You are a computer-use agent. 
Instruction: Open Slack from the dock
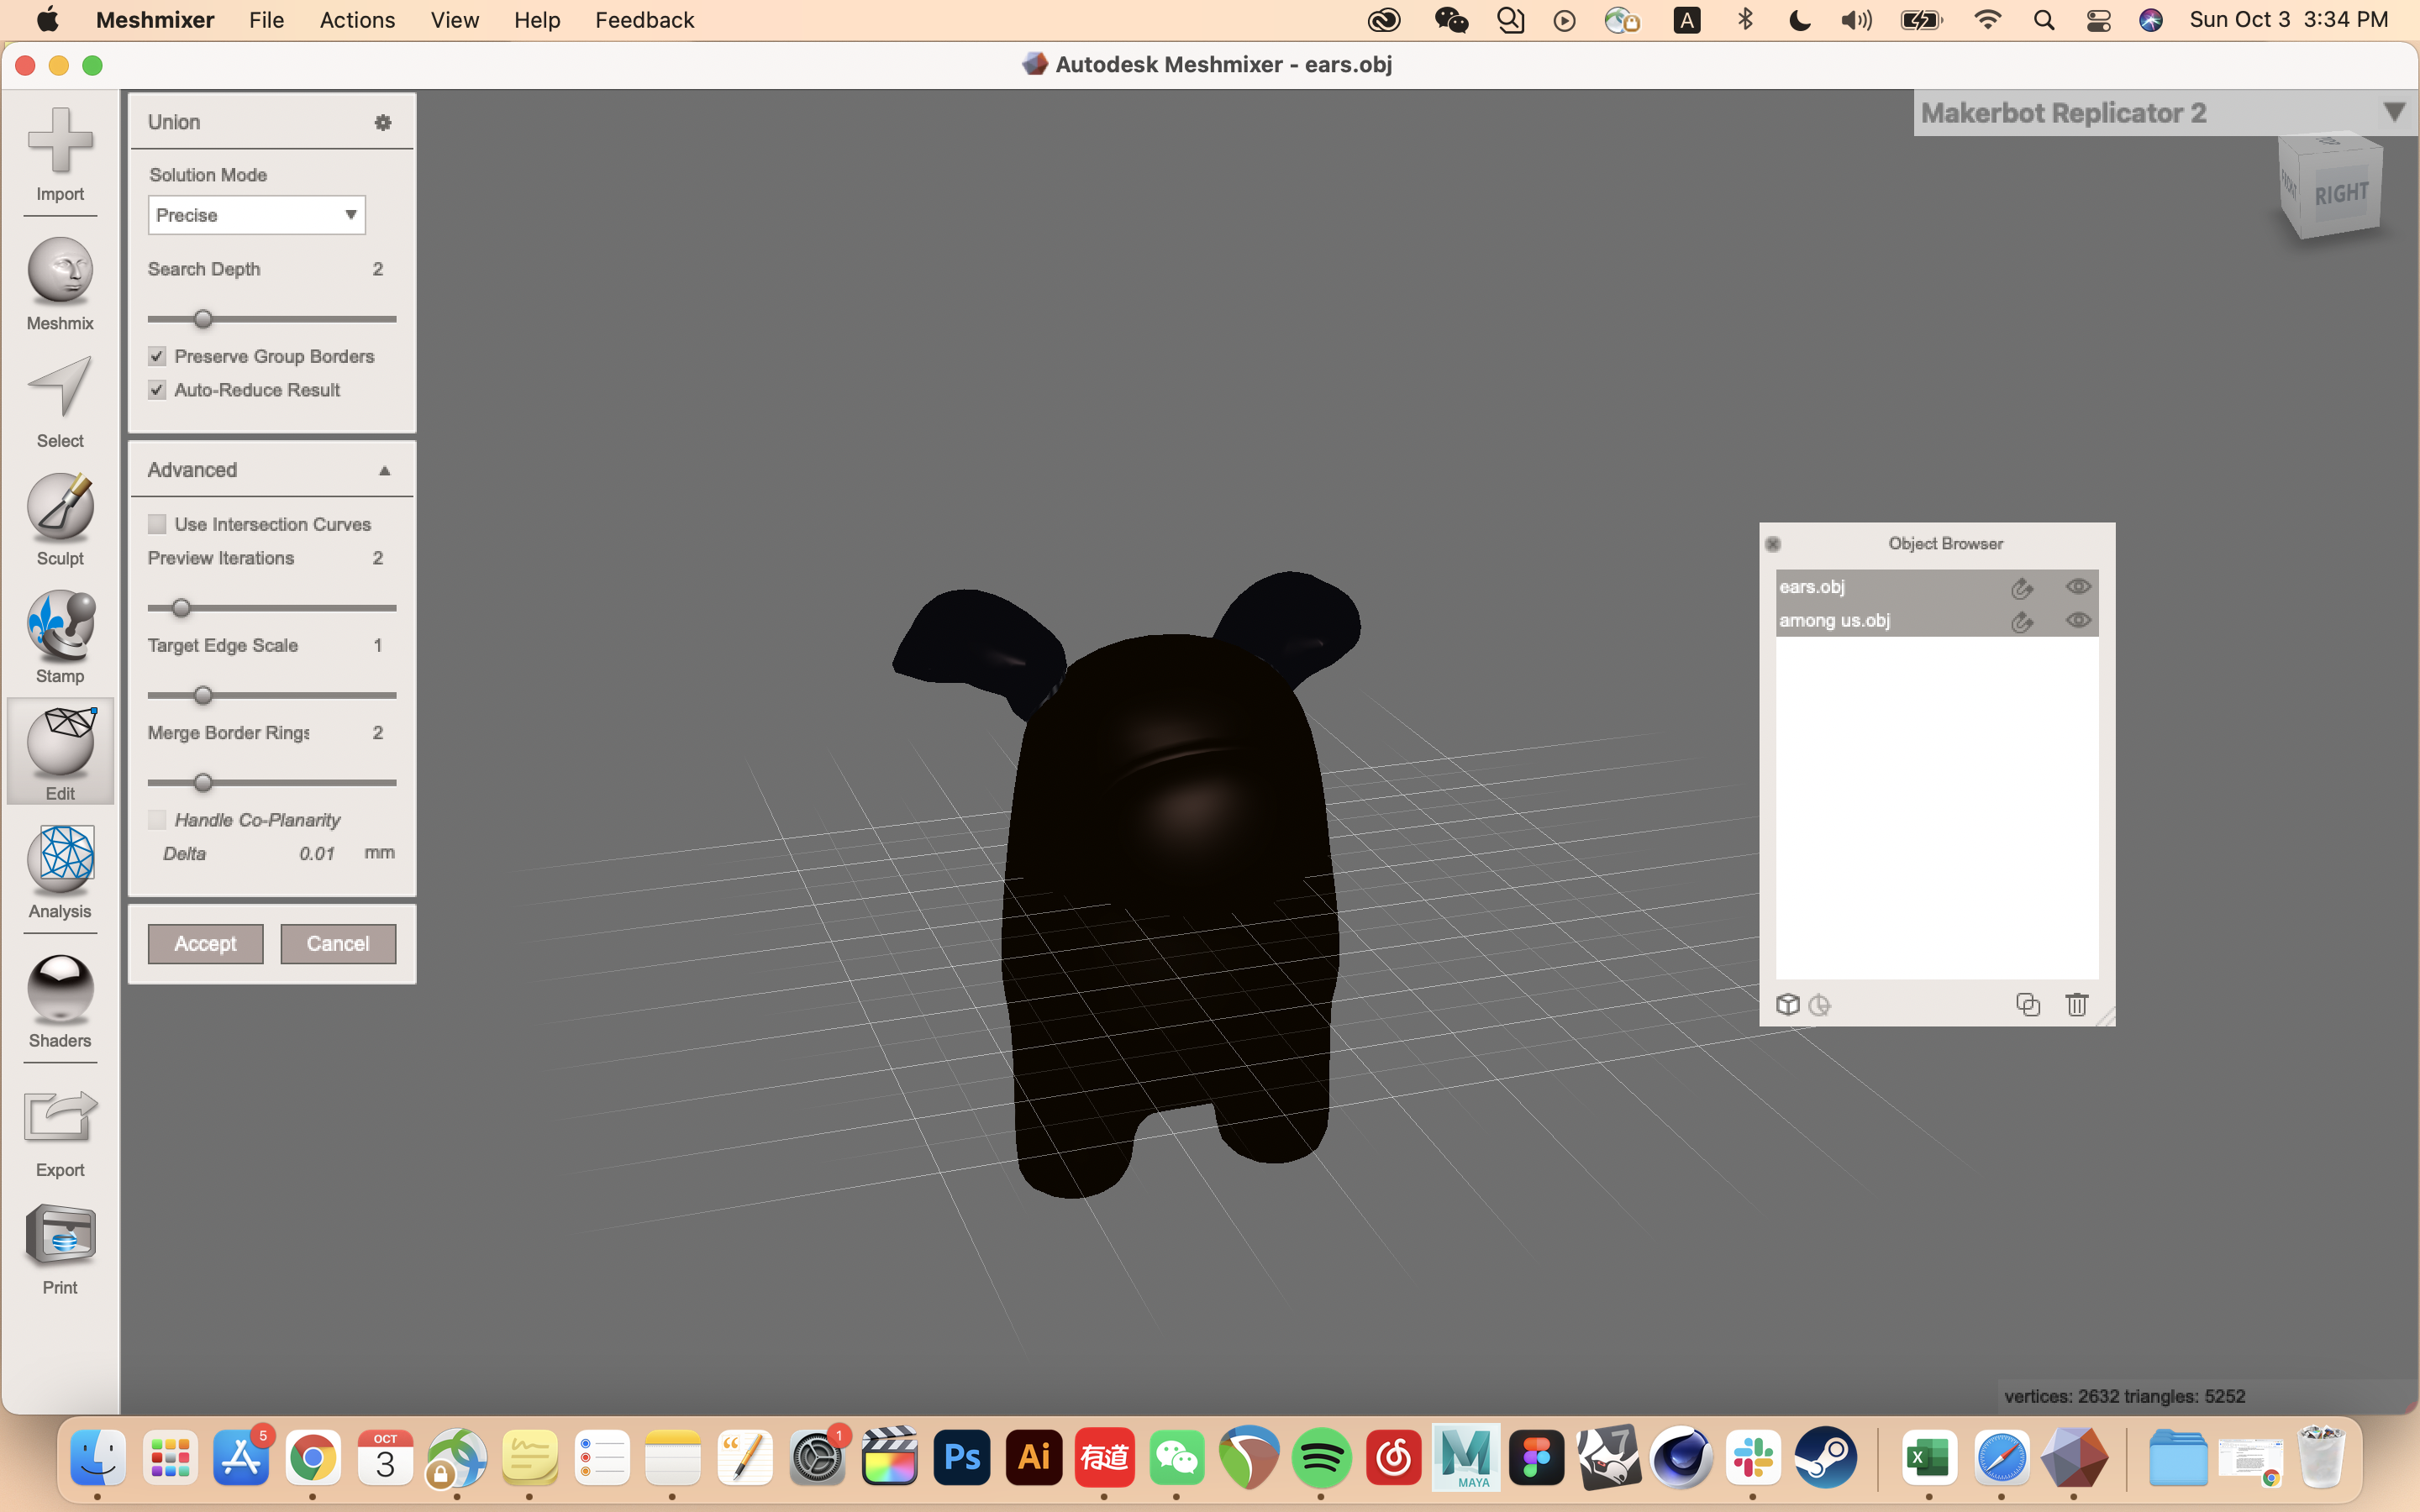click(1754, 1458)
